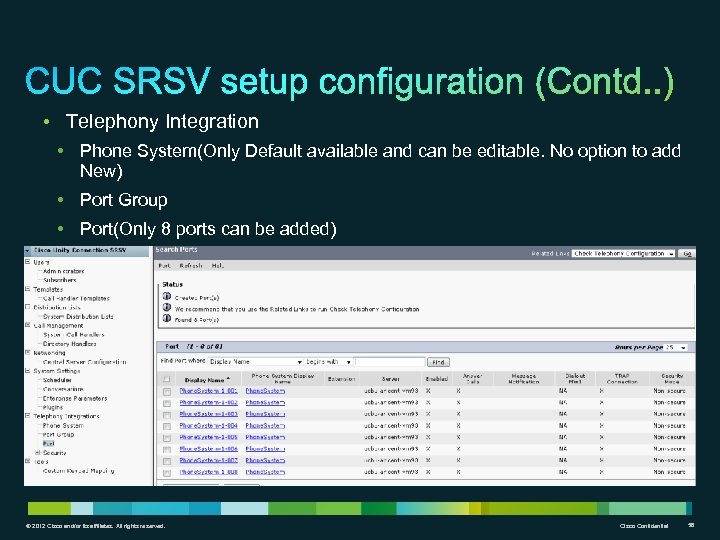Expand the Security tree node

coord(38,452)
